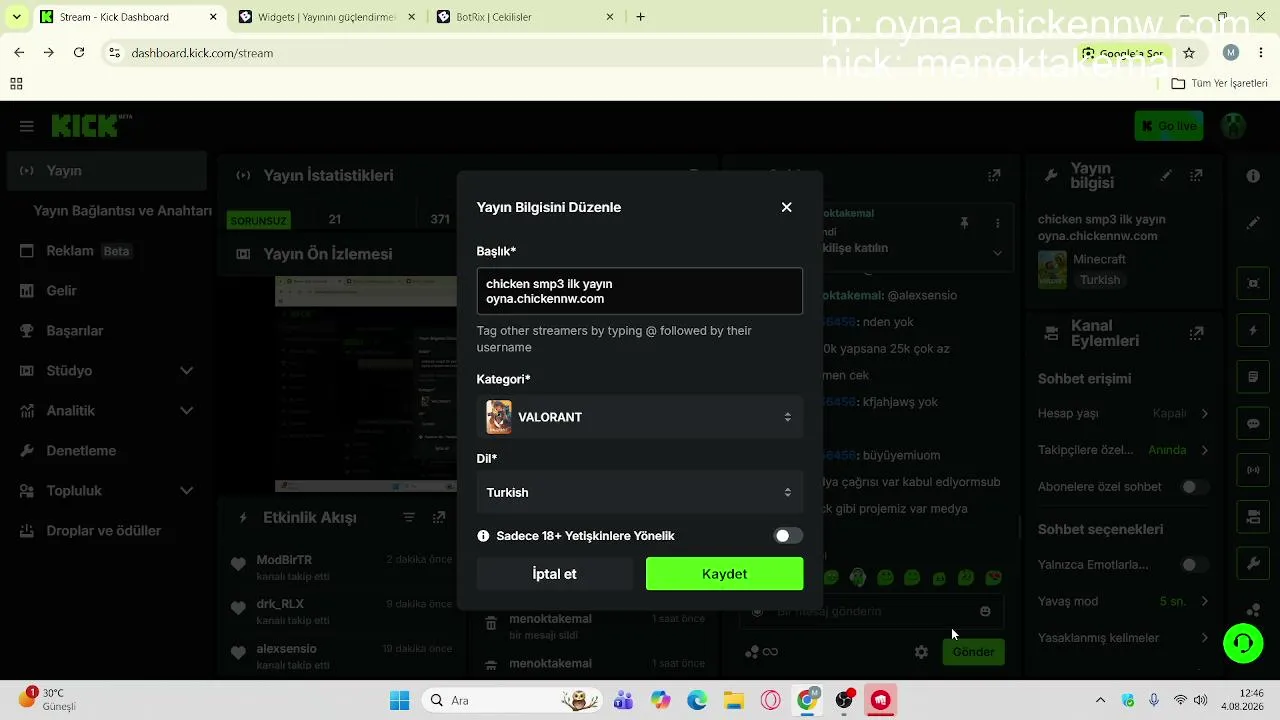The image size is (1280, 720).
Task: Expand the pinned chat message chevron
Action: click(x=997, y=253)
